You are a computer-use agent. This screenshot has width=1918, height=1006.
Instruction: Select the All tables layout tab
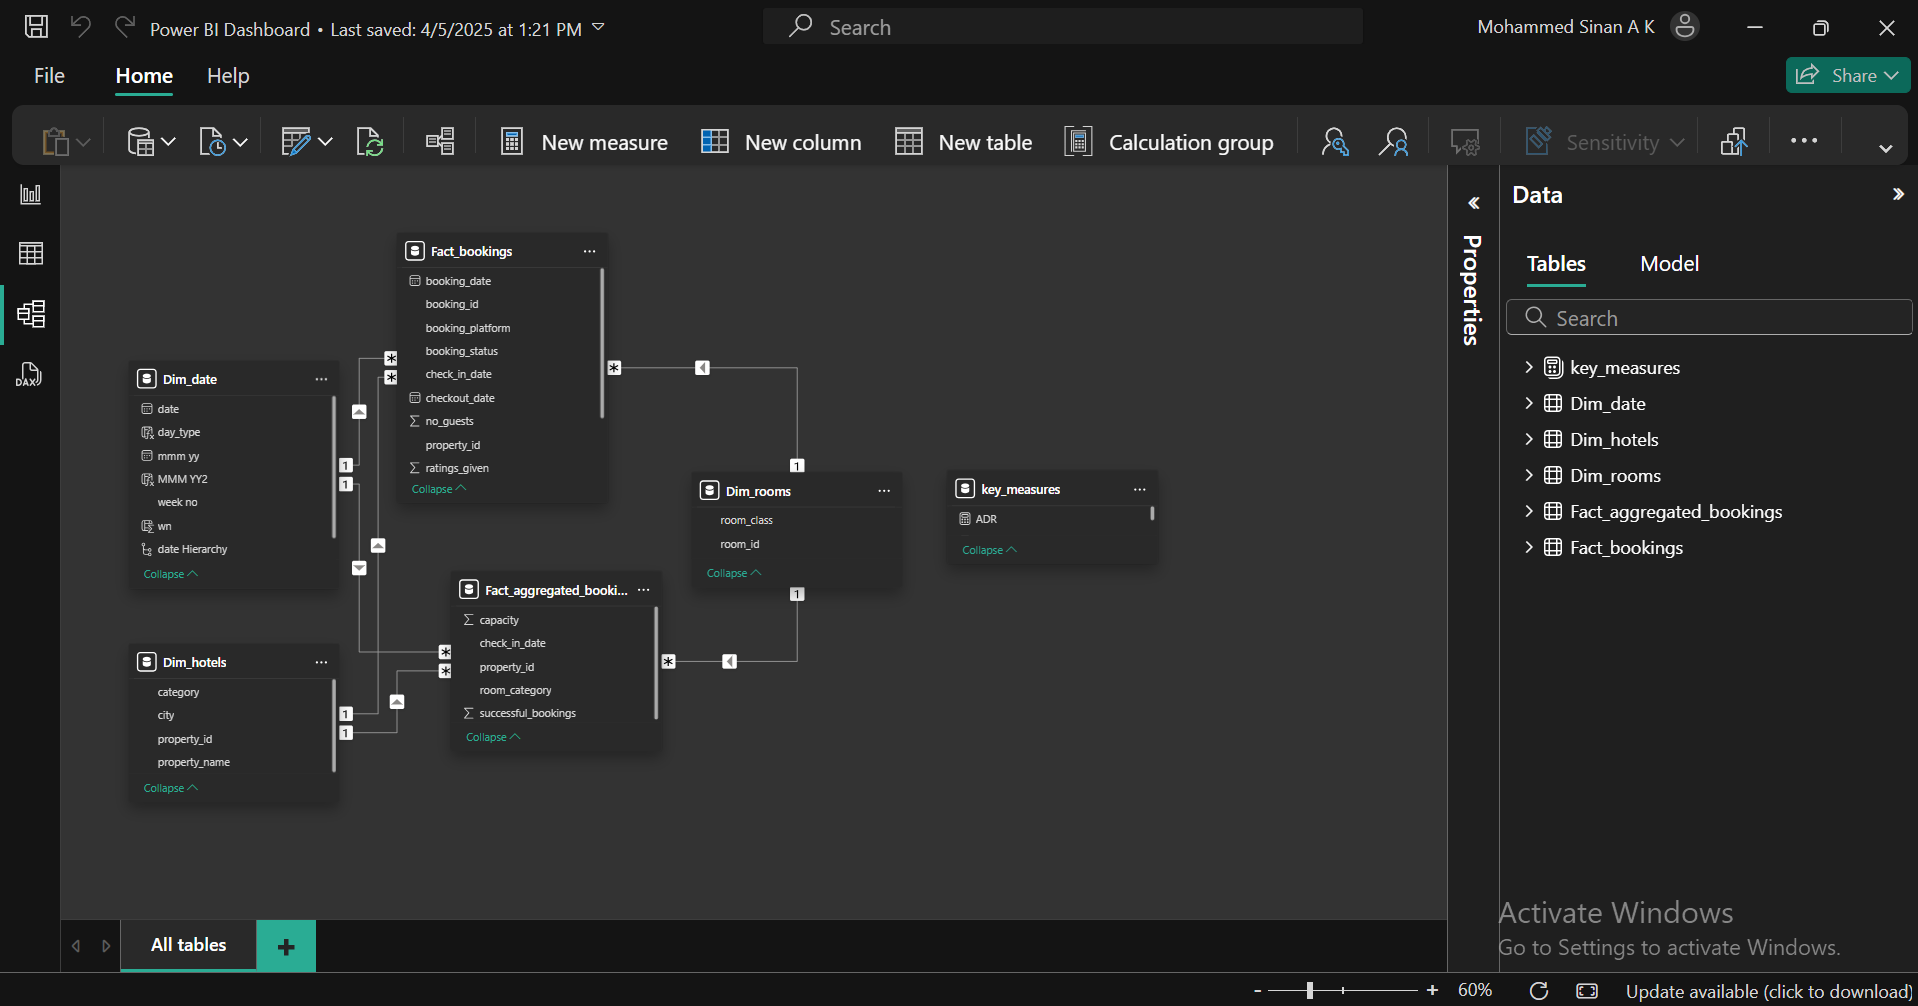tap(188, 945)
